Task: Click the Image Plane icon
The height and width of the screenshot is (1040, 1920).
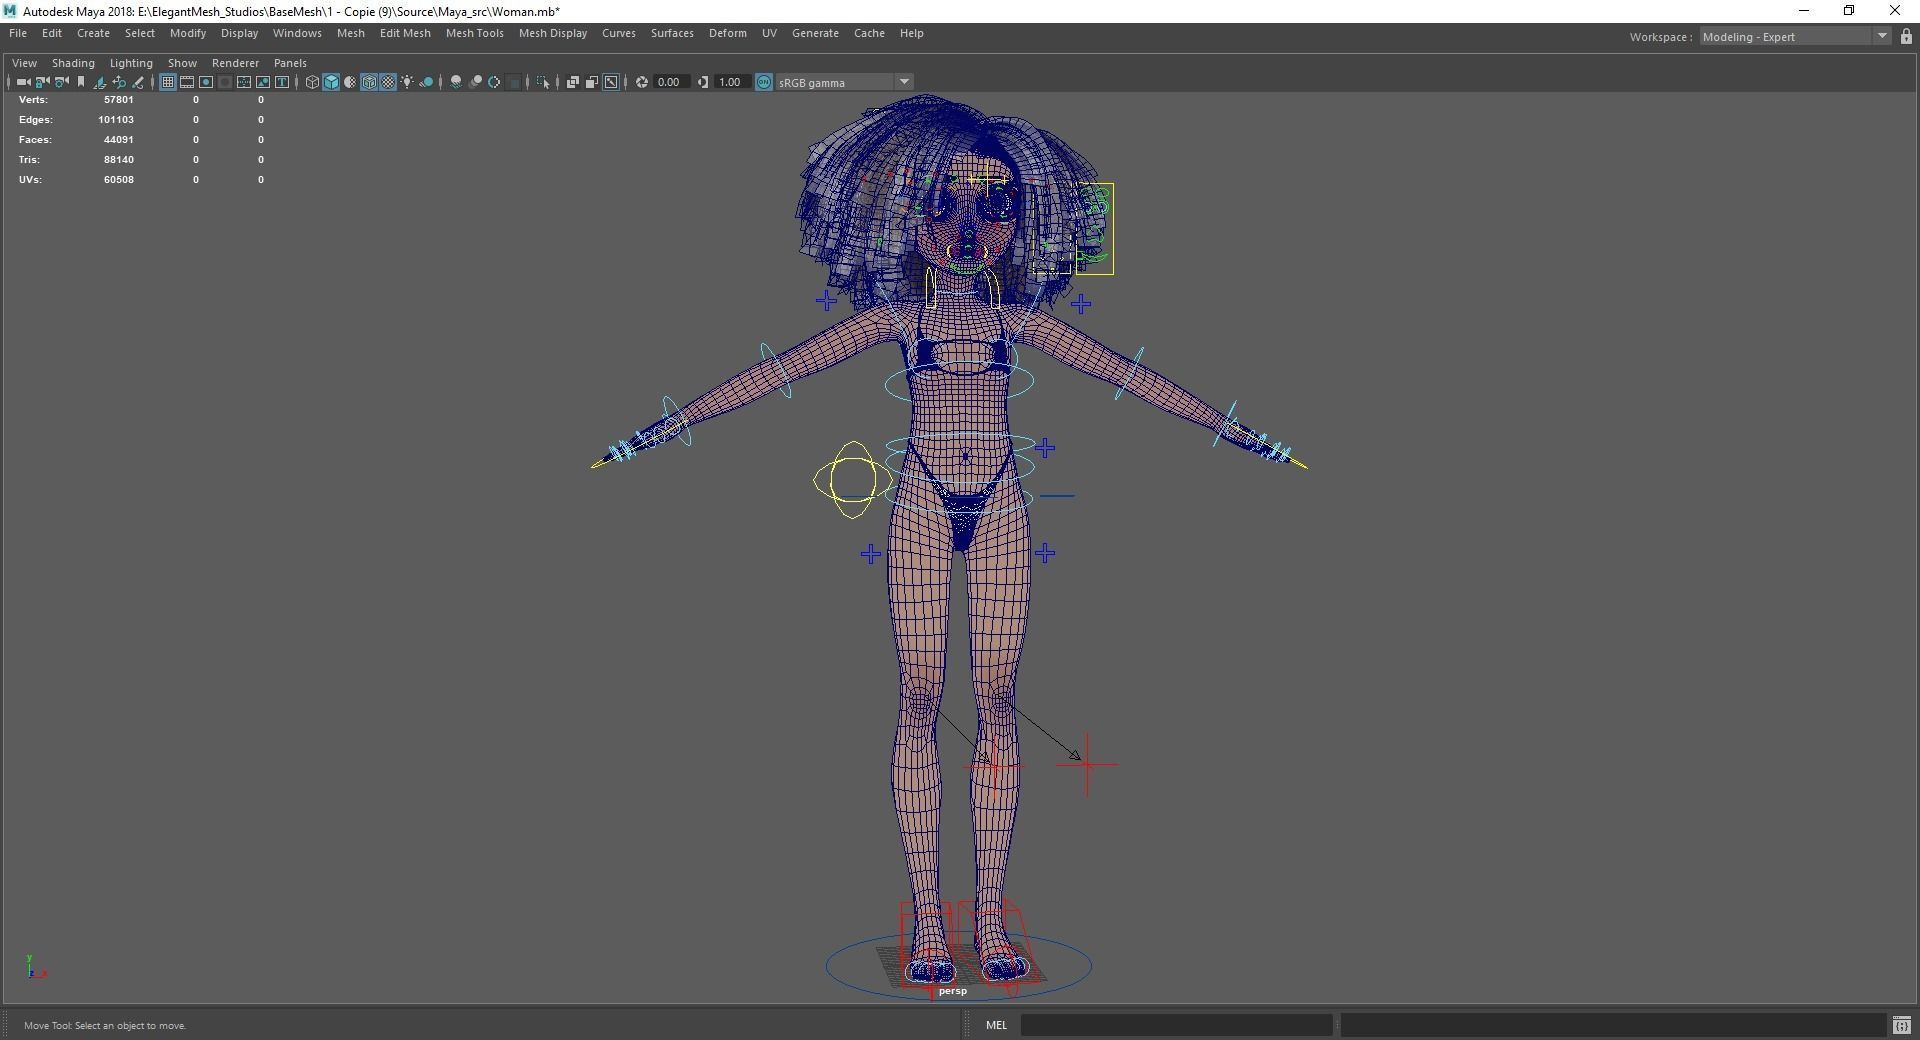Action: (99, 82)
